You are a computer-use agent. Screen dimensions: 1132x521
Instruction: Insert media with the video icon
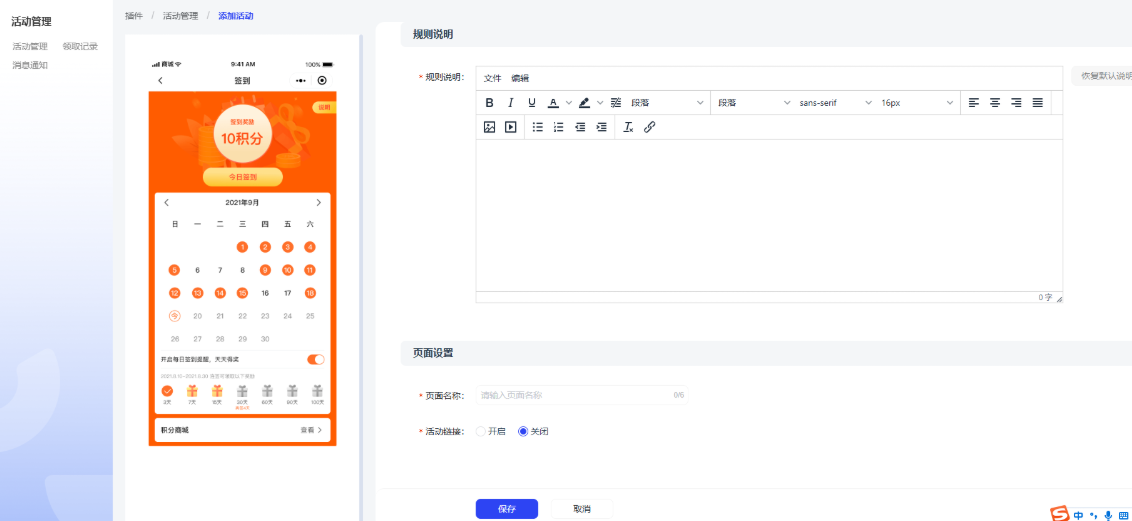click(x=511, y=127)
